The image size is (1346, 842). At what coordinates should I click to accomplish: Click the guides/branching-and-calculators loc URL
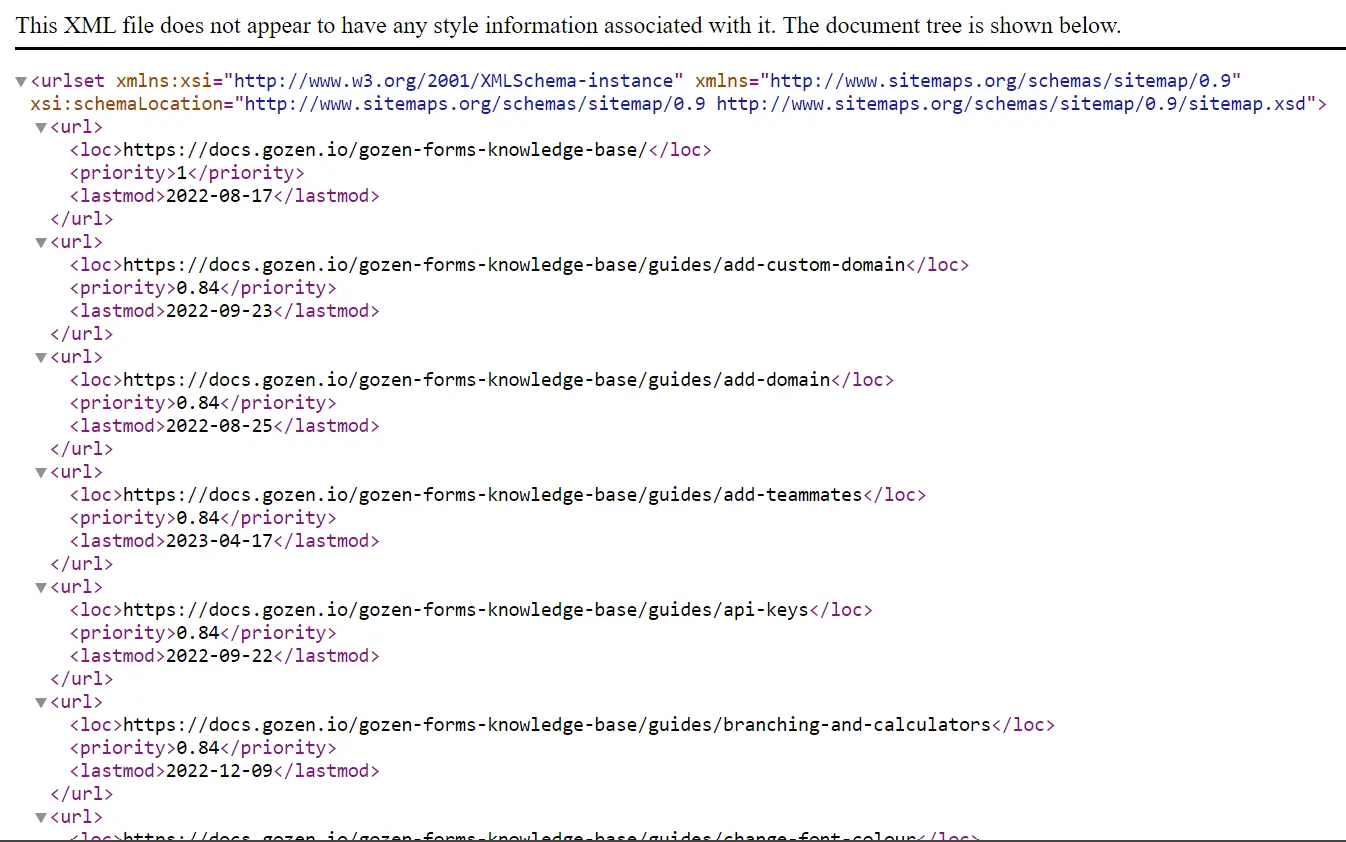[557, 725]
